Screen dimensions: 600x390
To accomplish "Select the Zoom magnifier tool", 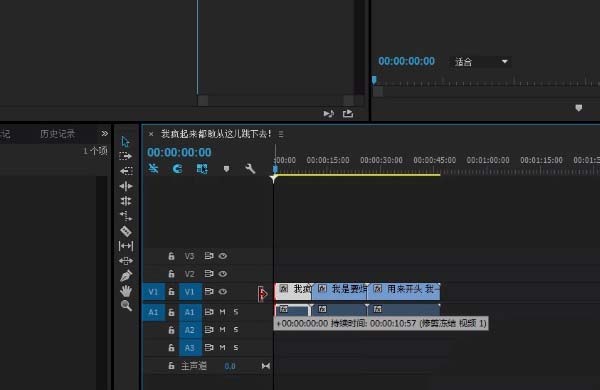I will pyautogui.click(x=126, y=305).
